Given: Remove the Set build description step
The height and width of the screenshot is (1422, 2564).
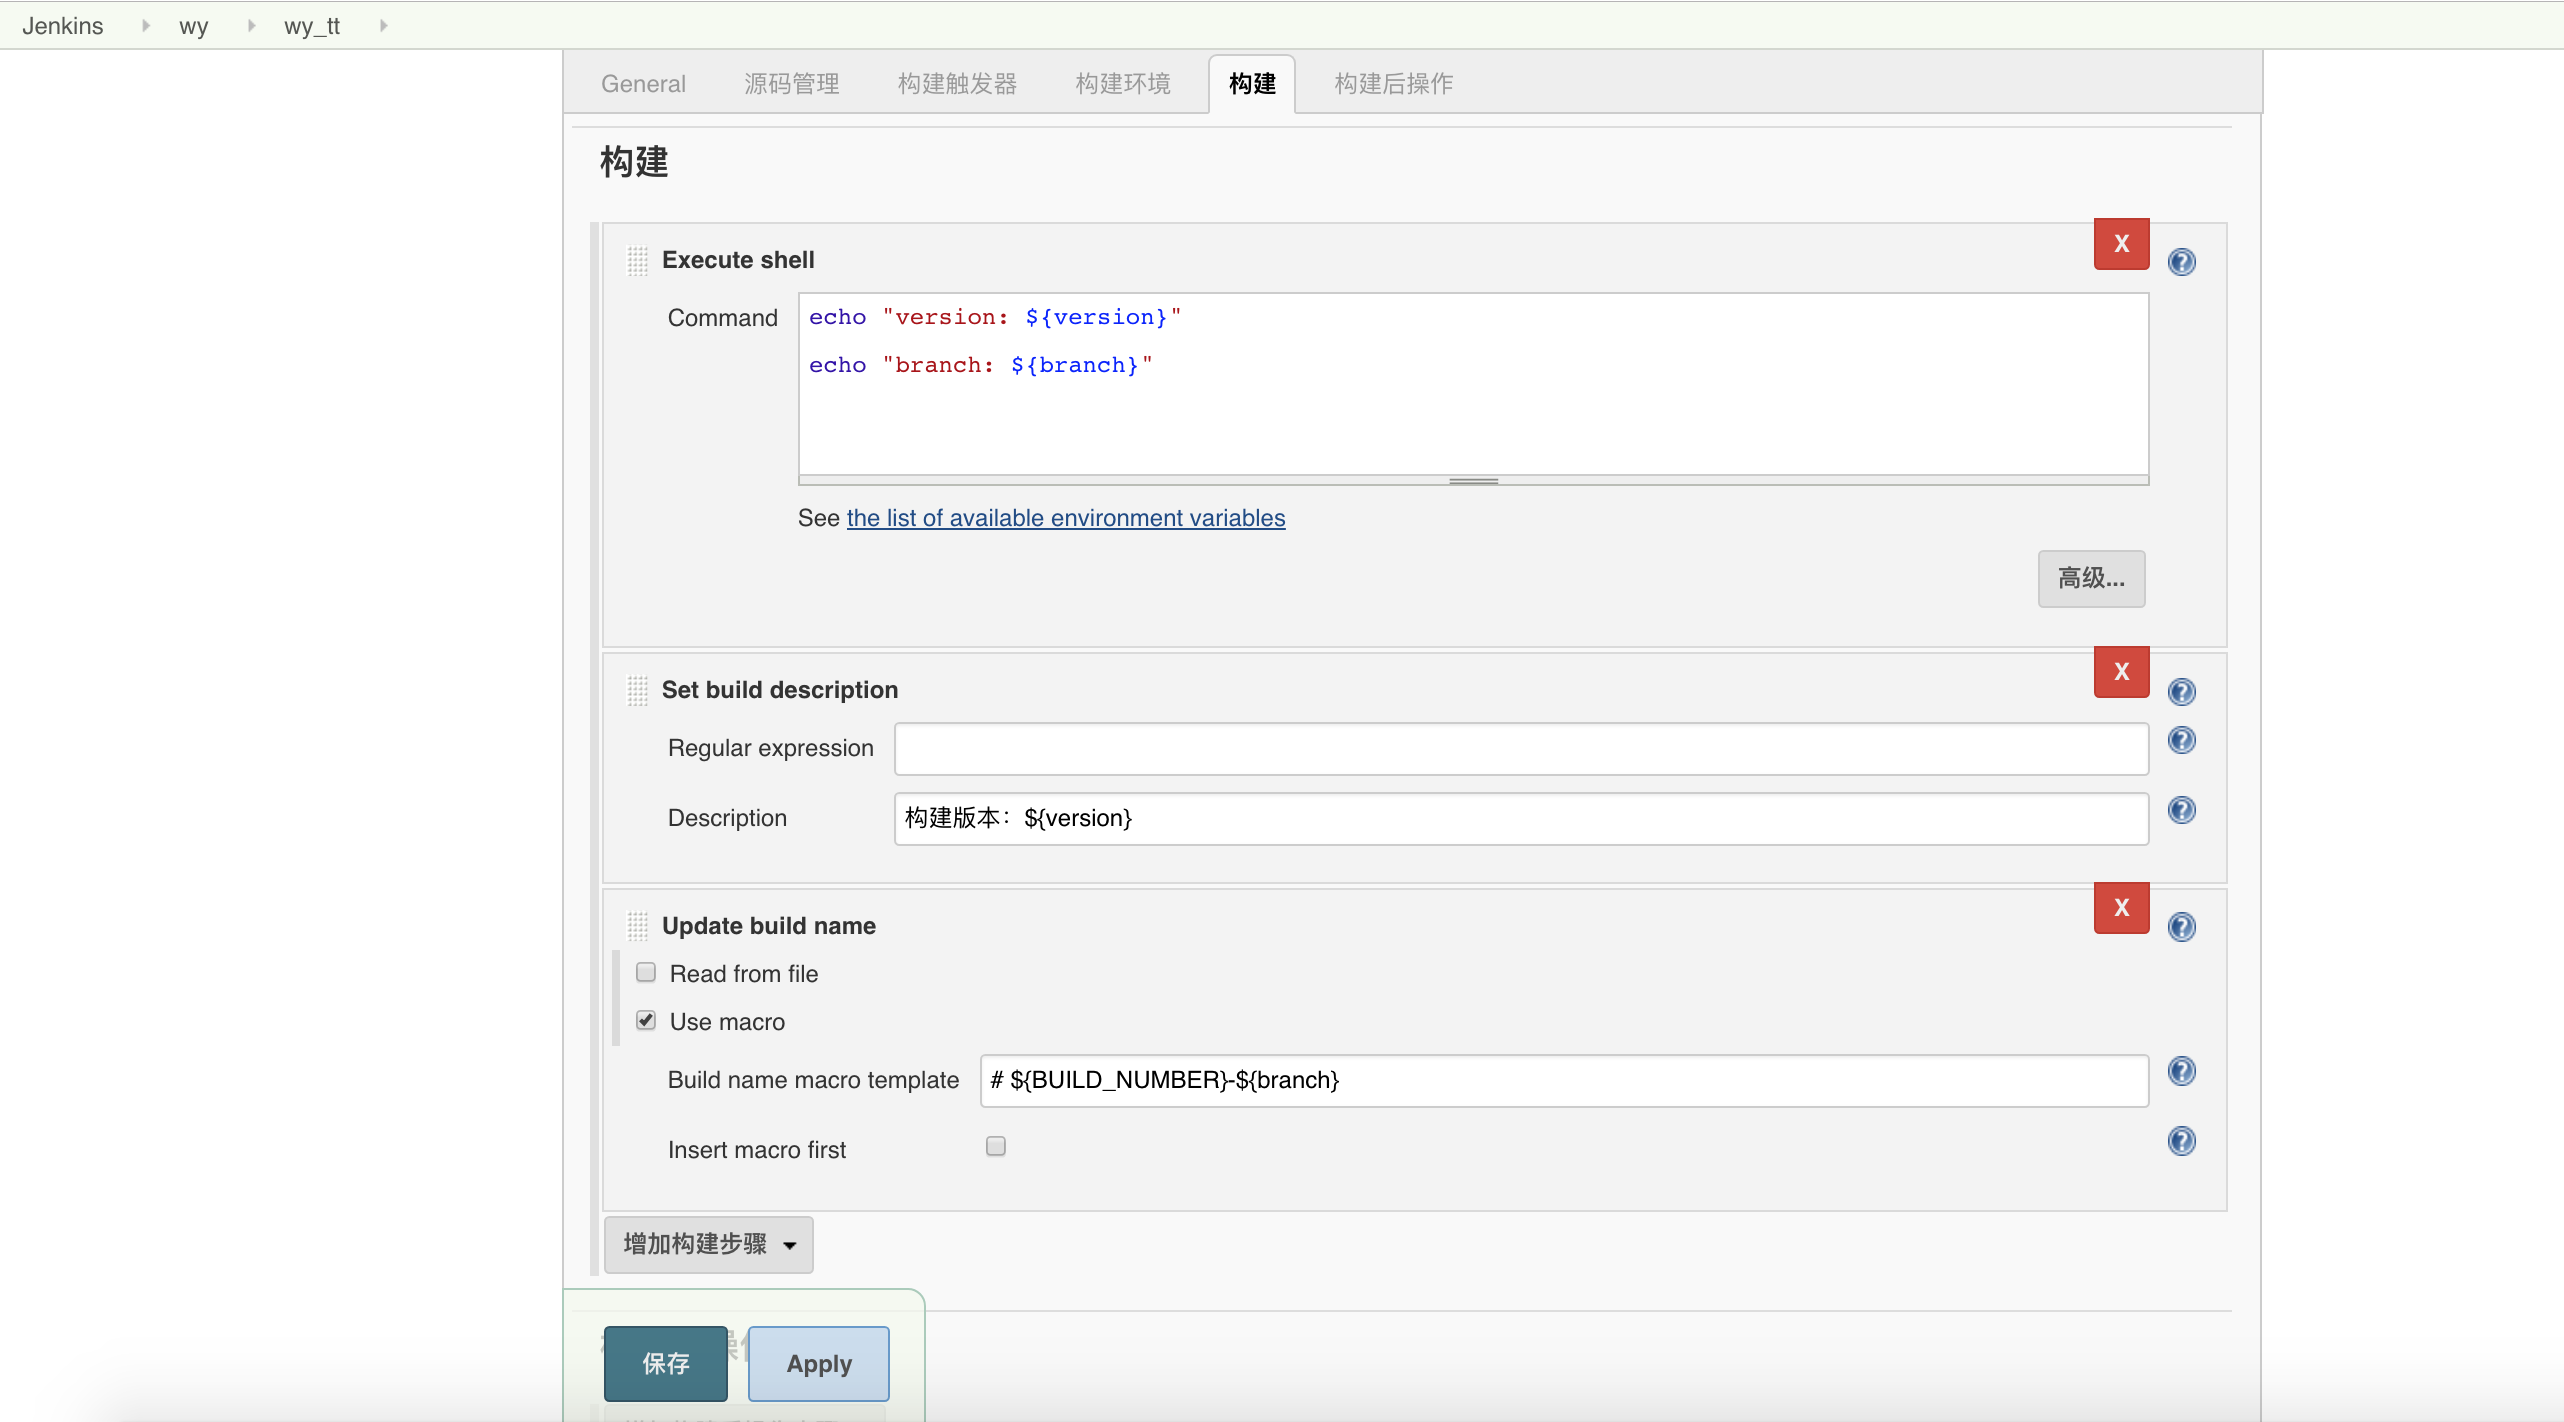Looking at the screenshot, I should pos(2120,672).
